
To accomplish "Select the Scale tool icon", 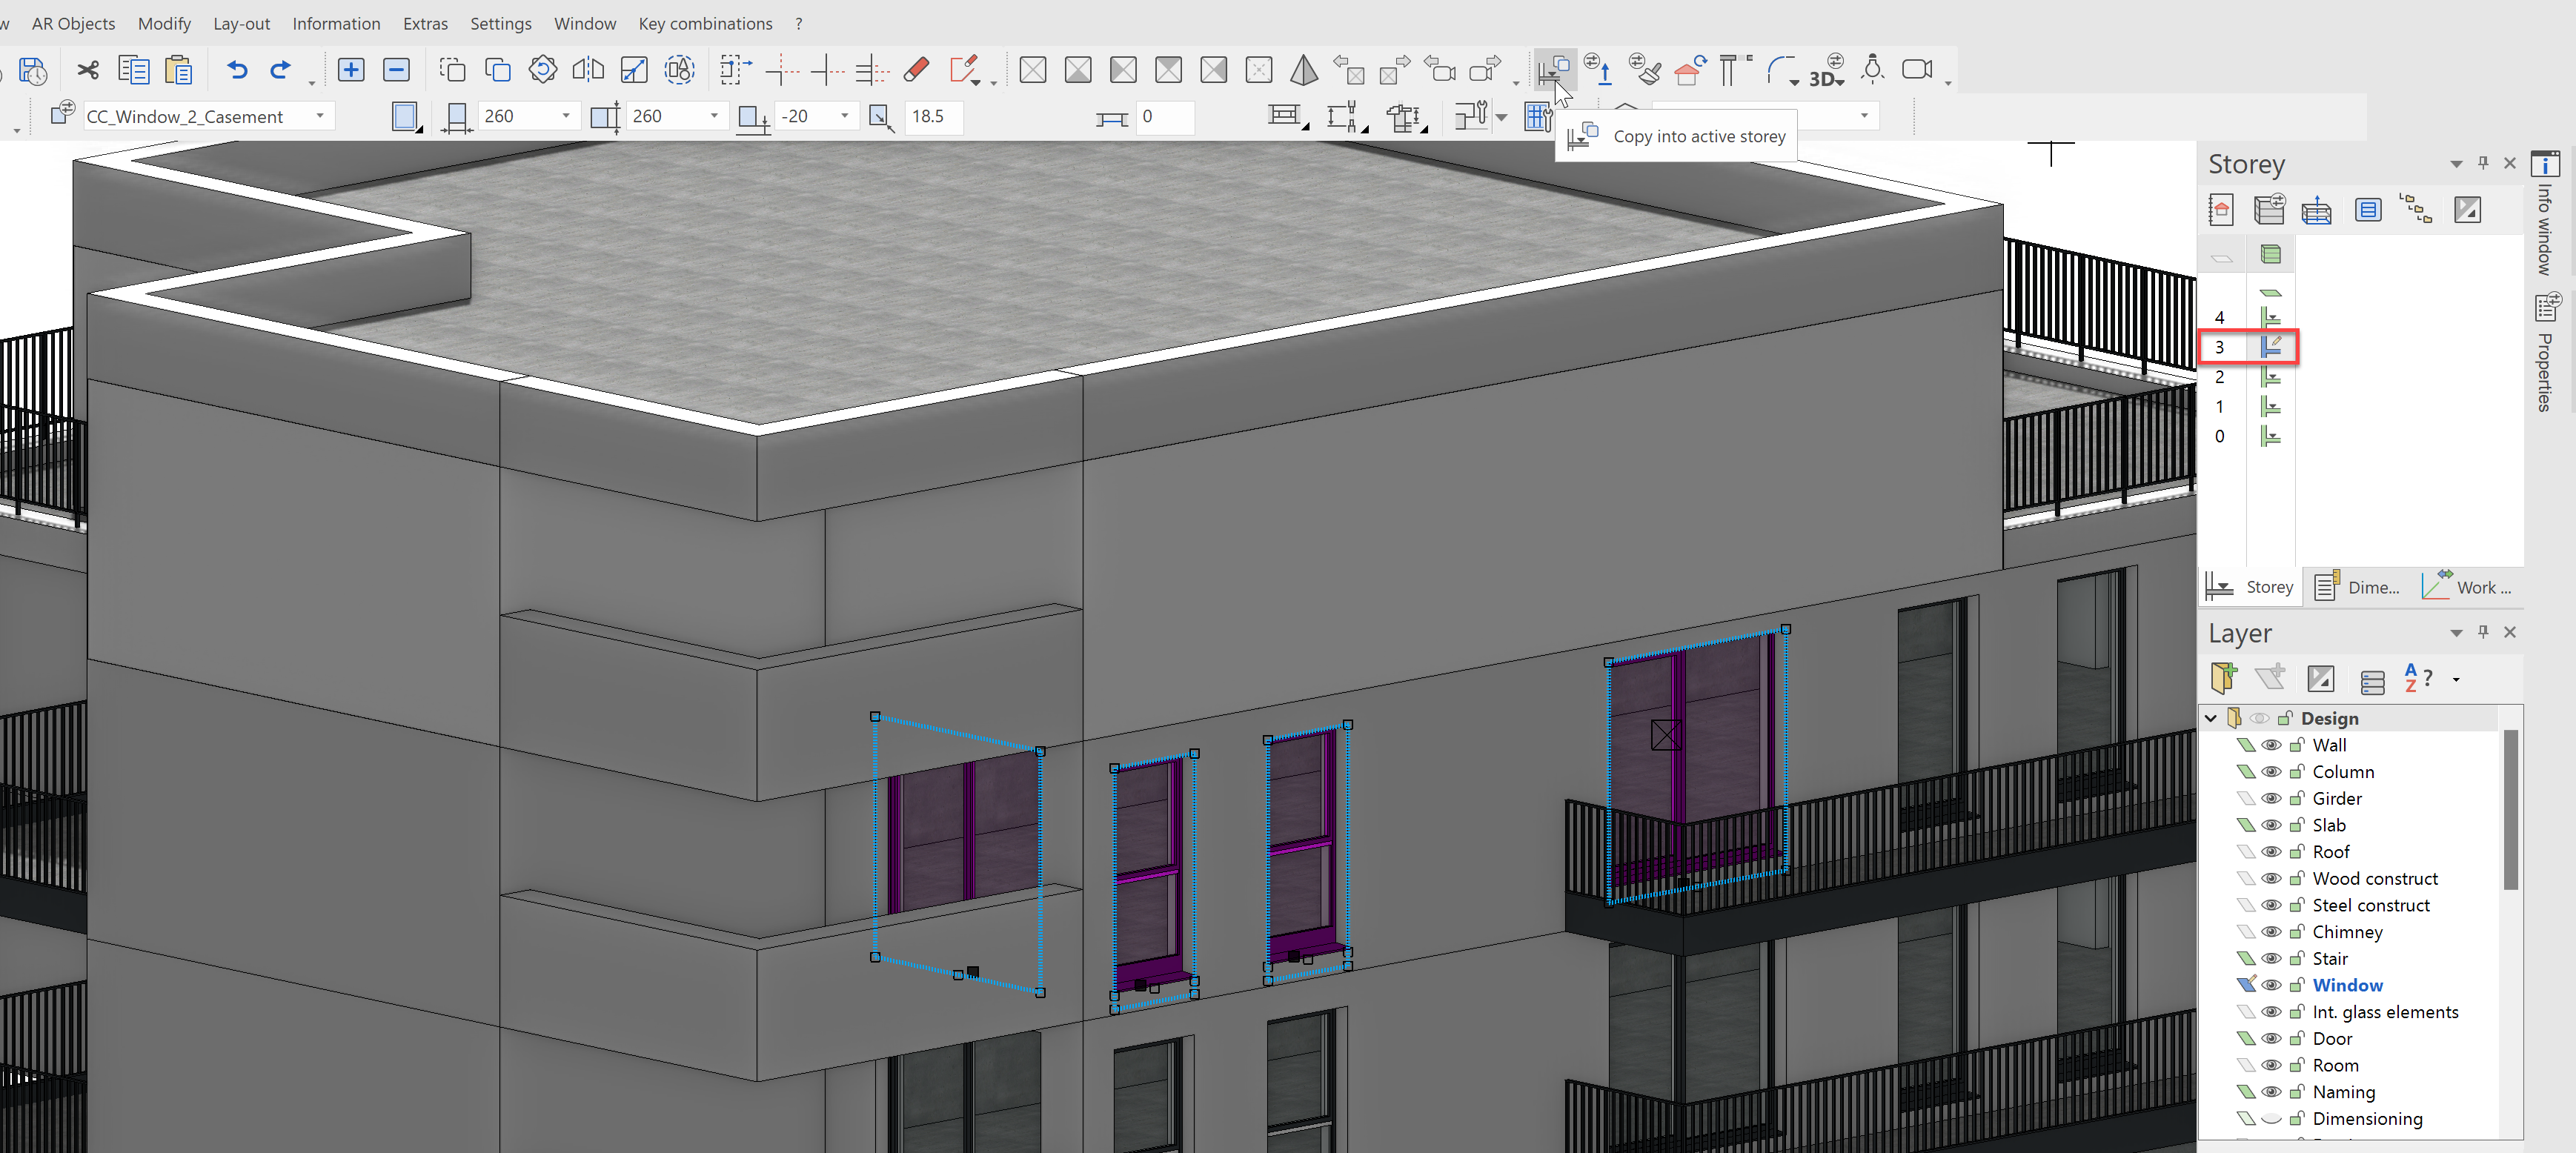I will pyautogui.click(x=634, y=70).
